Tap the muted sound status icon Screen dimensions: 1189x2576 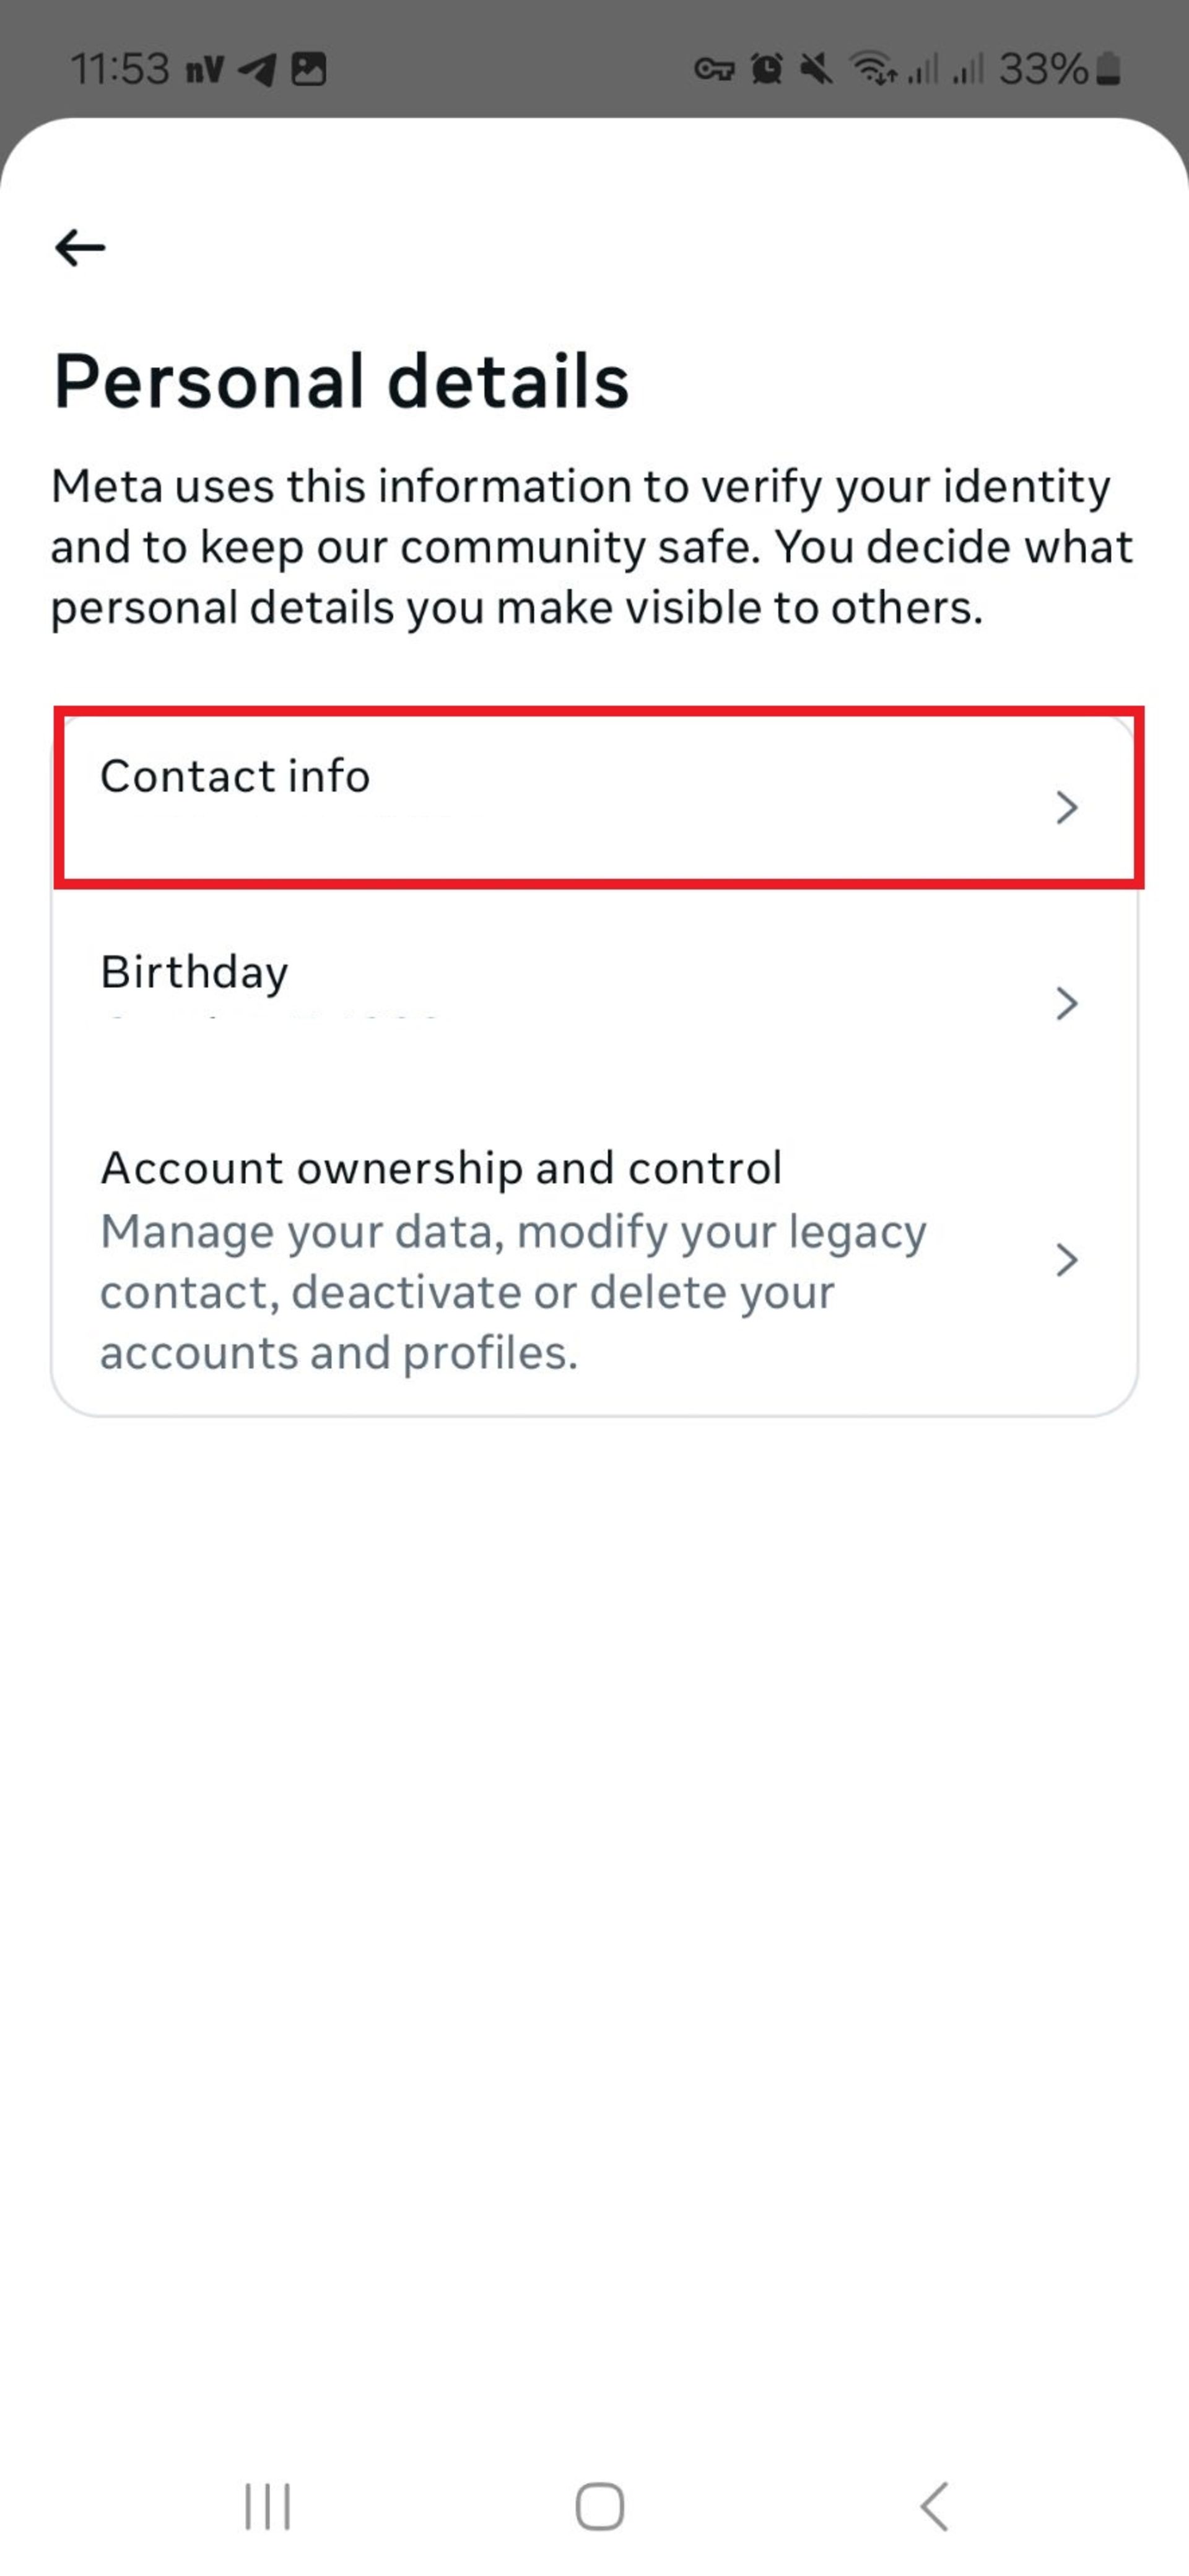pos(817,69)
